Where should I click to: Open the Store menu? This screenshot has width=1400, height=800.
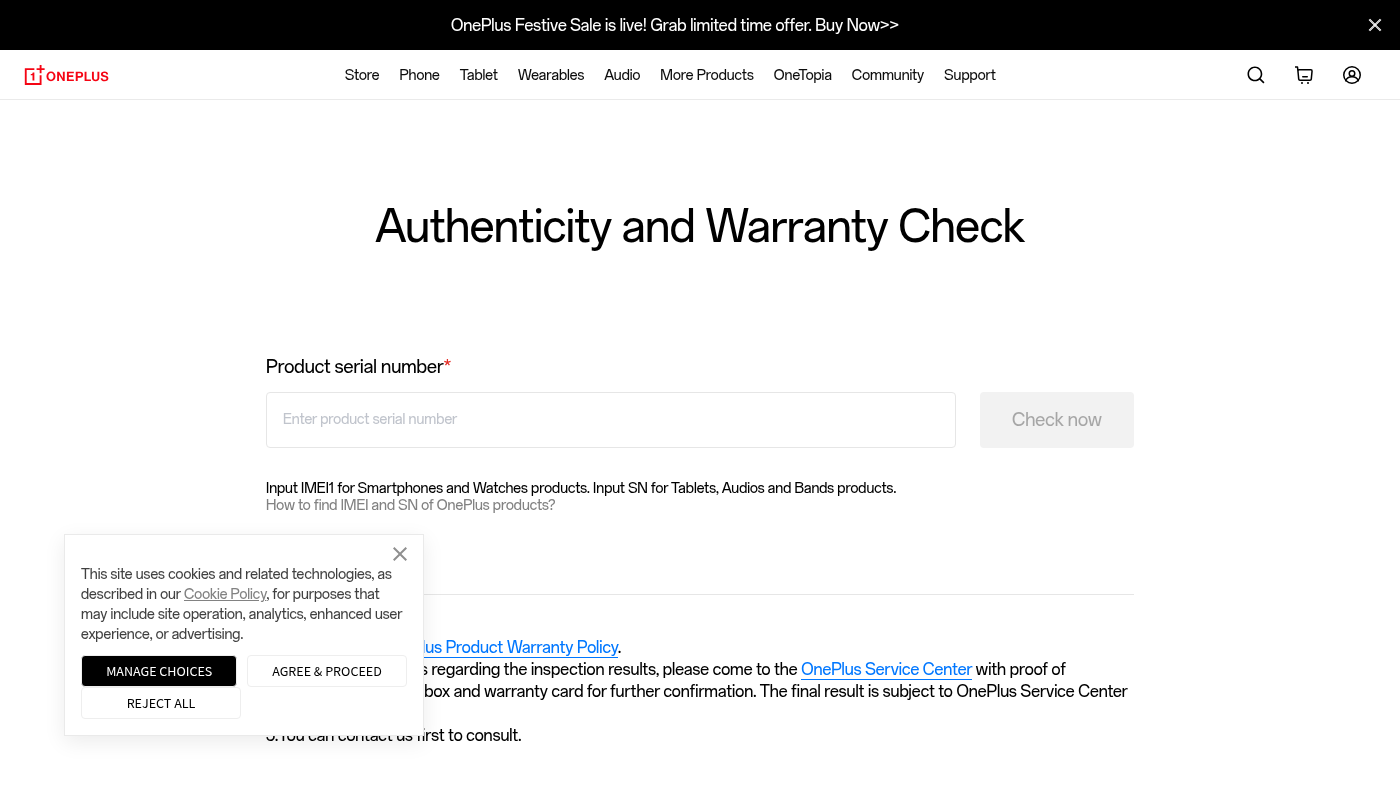[362, 75]
